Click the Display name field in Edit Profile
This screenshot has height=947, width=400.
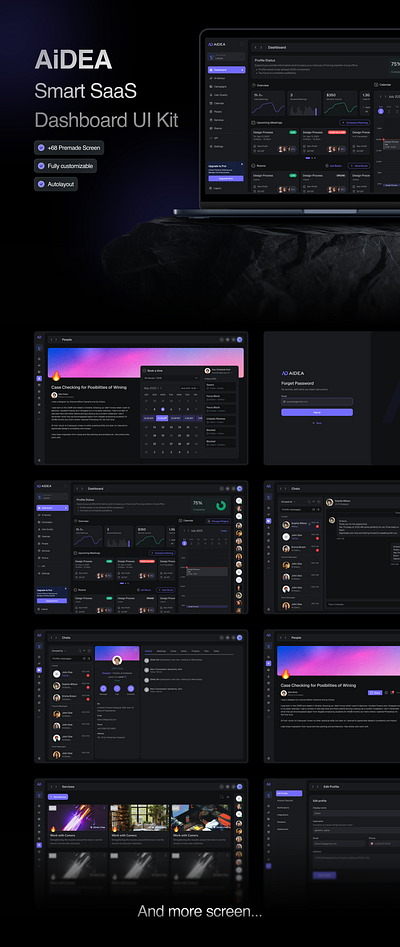356,813
